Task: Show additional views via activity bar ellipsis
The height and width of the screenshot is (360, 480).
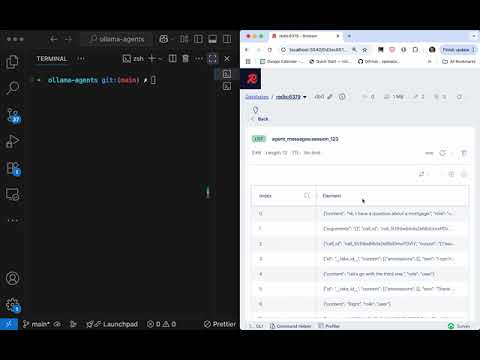Action: tap(13, 220)
